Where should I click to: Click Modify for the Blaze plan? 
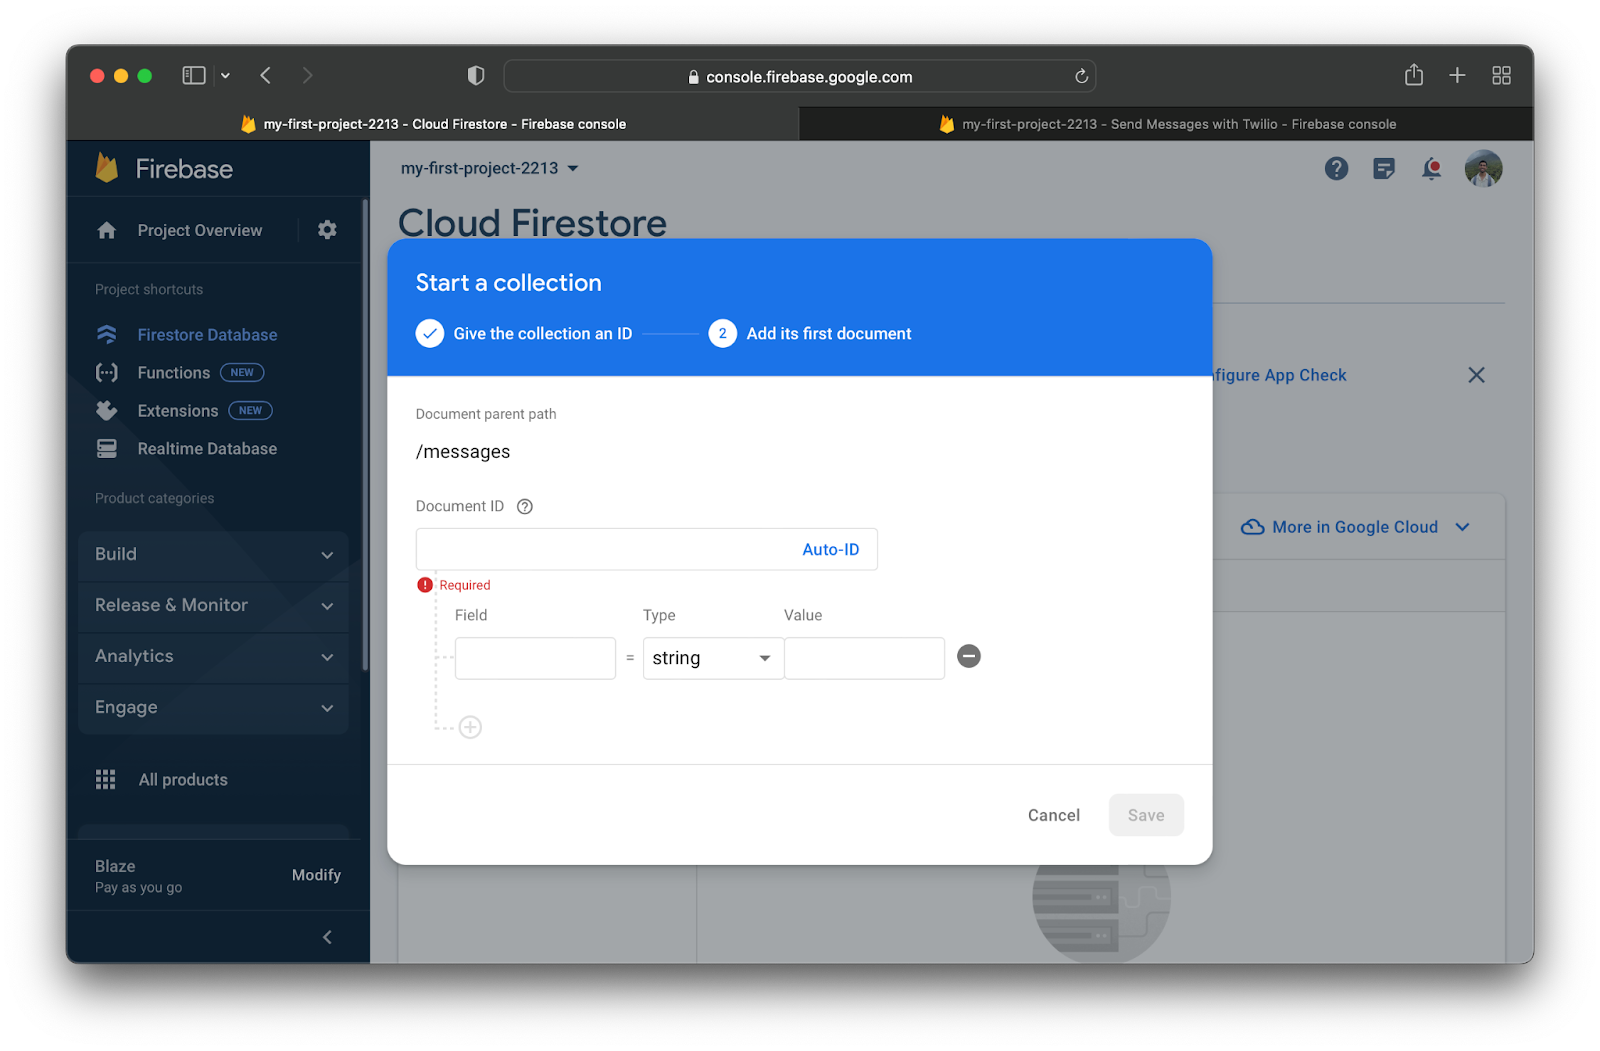pos(316,875)
